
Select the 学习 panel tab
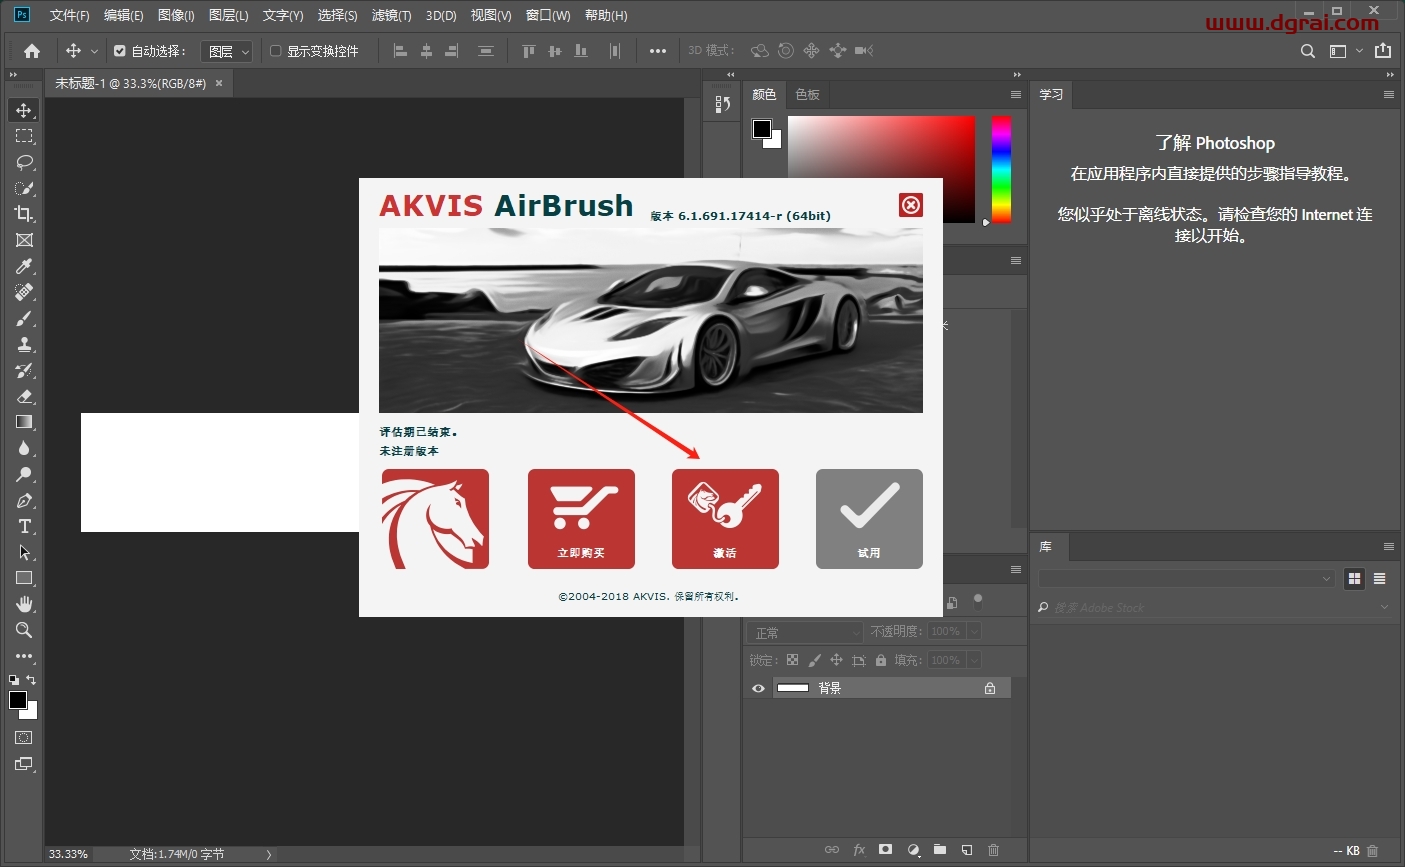[1051, 95]
